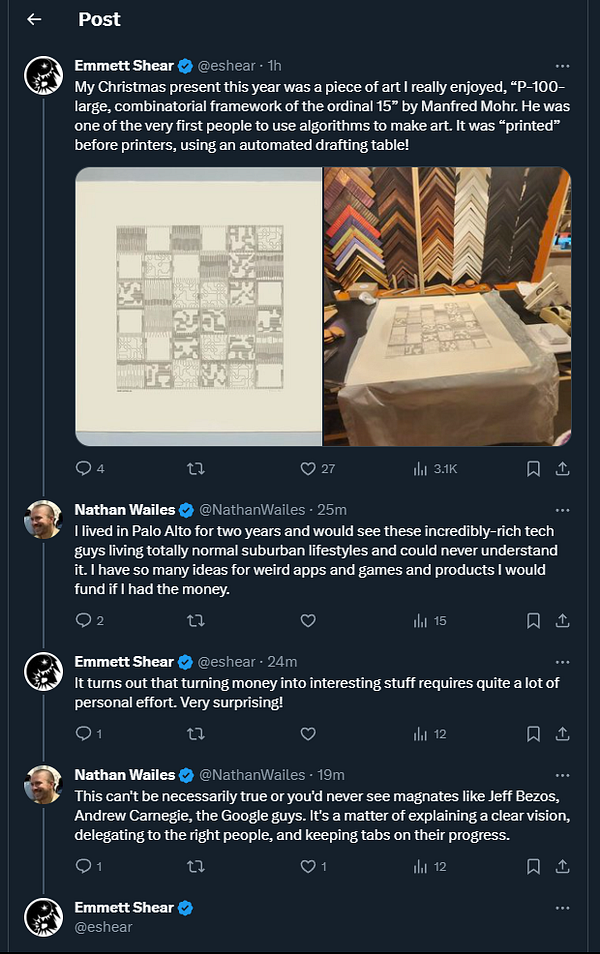600x954 pixels.
Task: Open the frame shop photo on right
Action: (x=447, y=306)
